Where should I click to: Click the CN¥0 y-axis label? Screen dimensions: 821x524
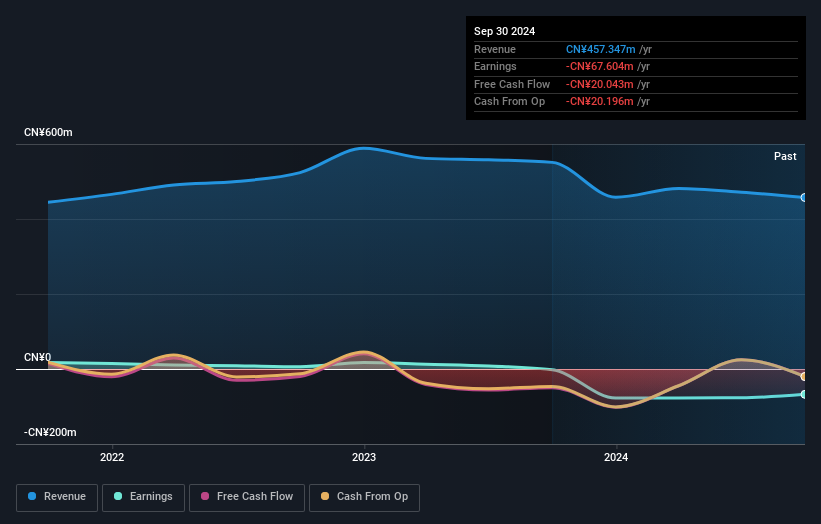(38, 357)
